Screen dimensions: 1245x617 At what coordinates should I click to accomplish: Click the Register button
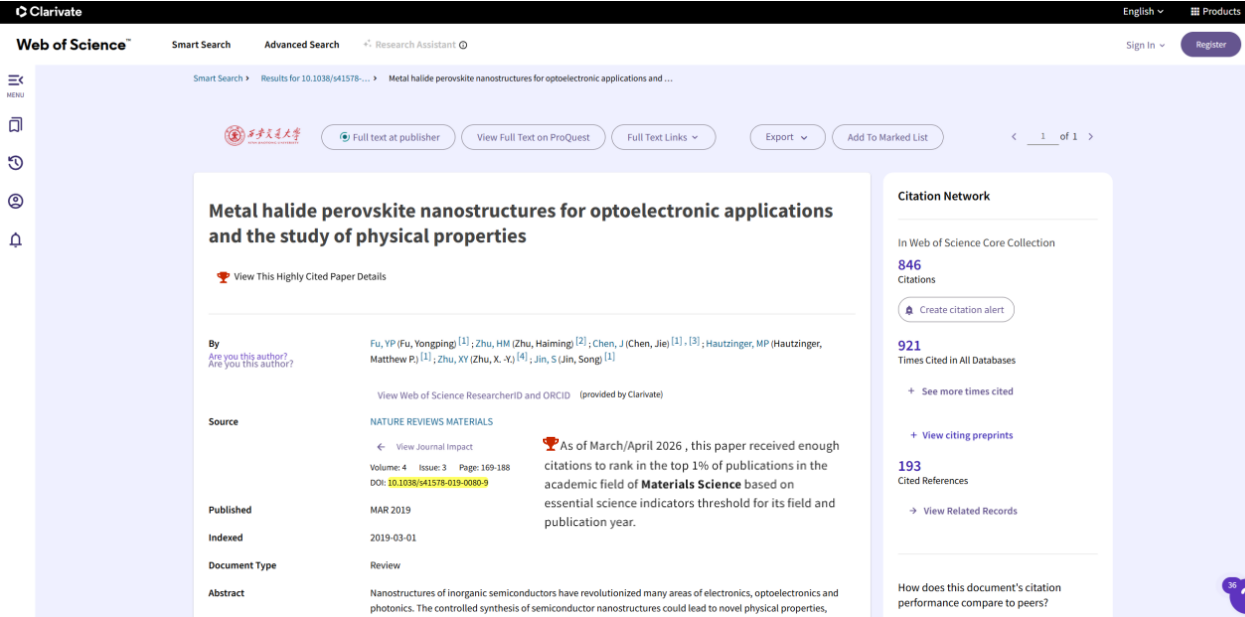point(1211,45)
